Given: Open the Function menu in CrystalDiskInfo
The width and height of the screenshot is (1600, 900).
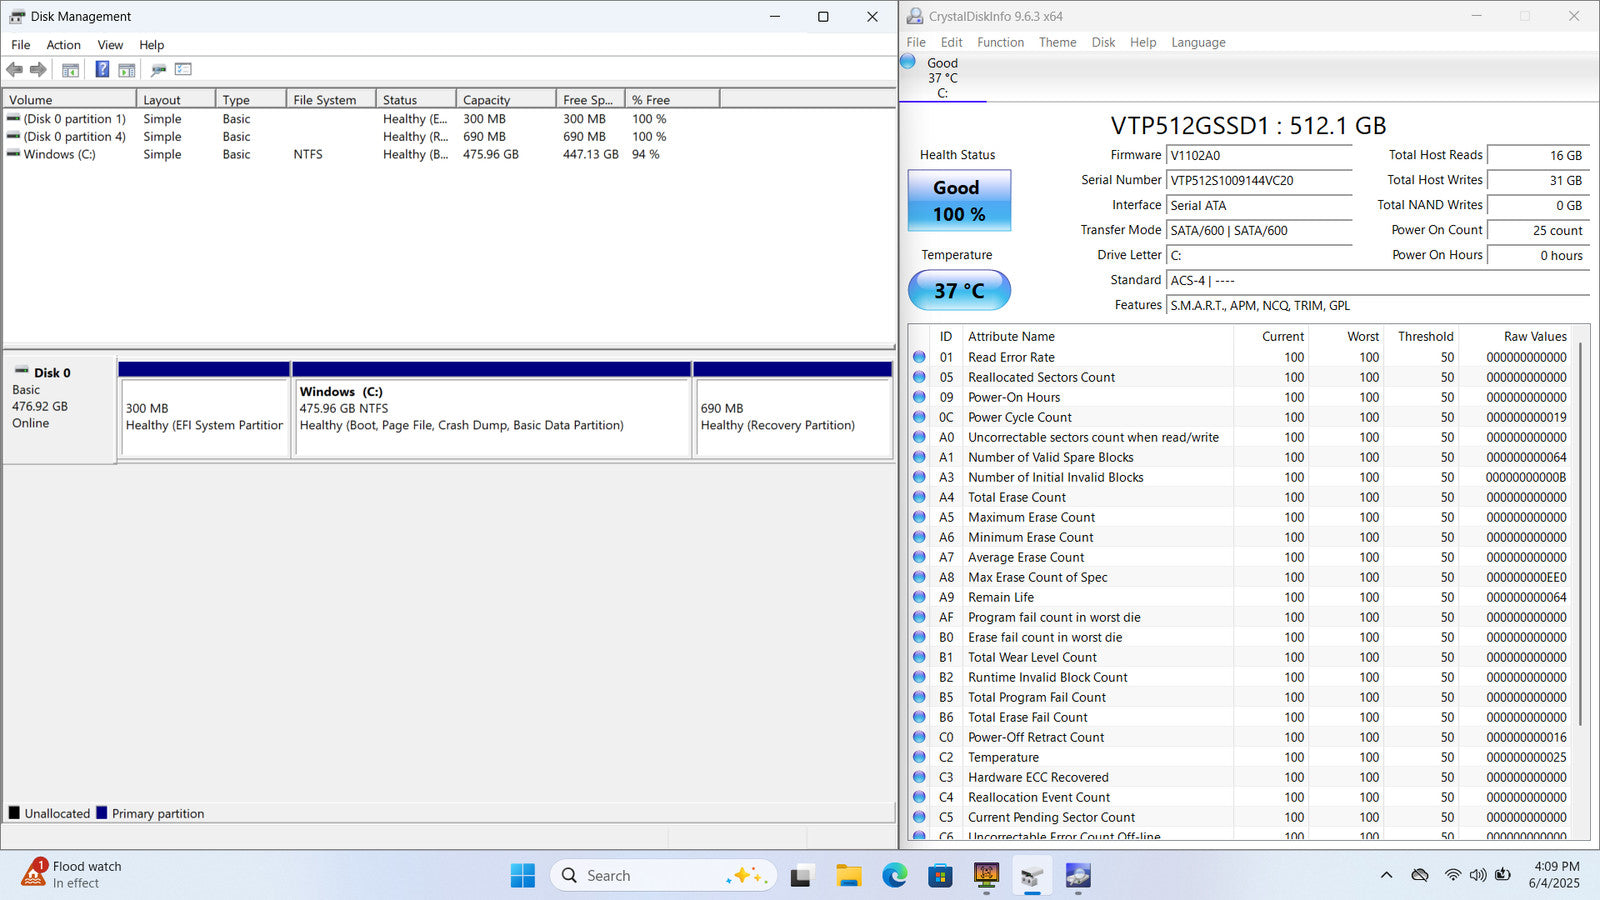Looking at the screenshot, I should 1000,43.
